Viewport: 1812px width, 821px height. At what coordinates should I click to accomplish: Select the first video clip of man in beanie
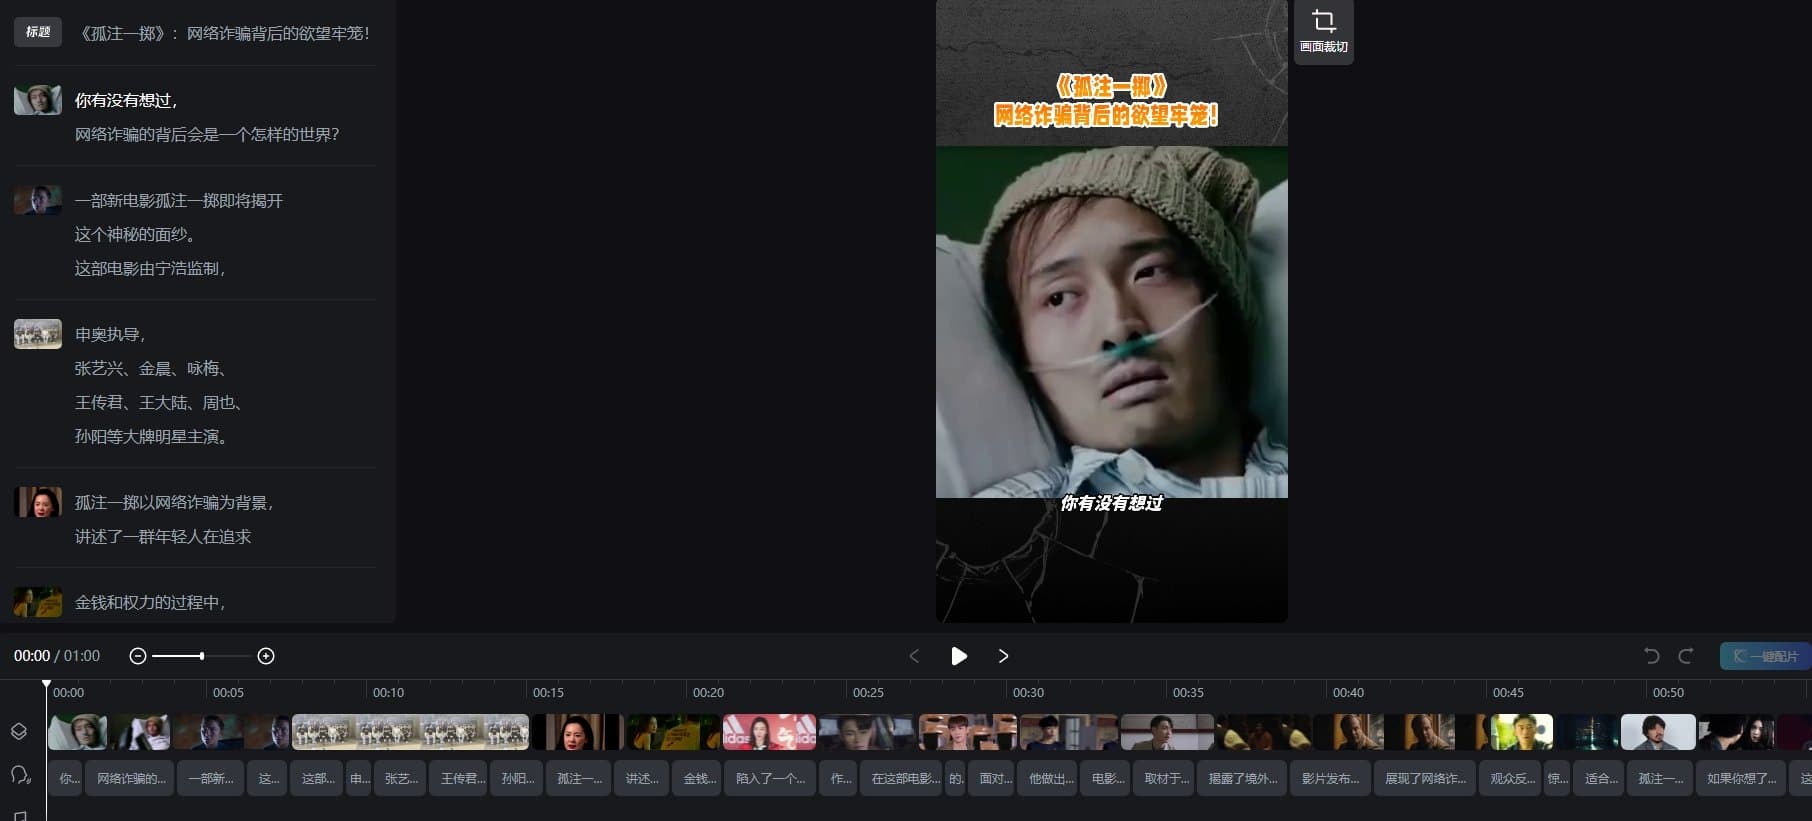tap(78, 732)
